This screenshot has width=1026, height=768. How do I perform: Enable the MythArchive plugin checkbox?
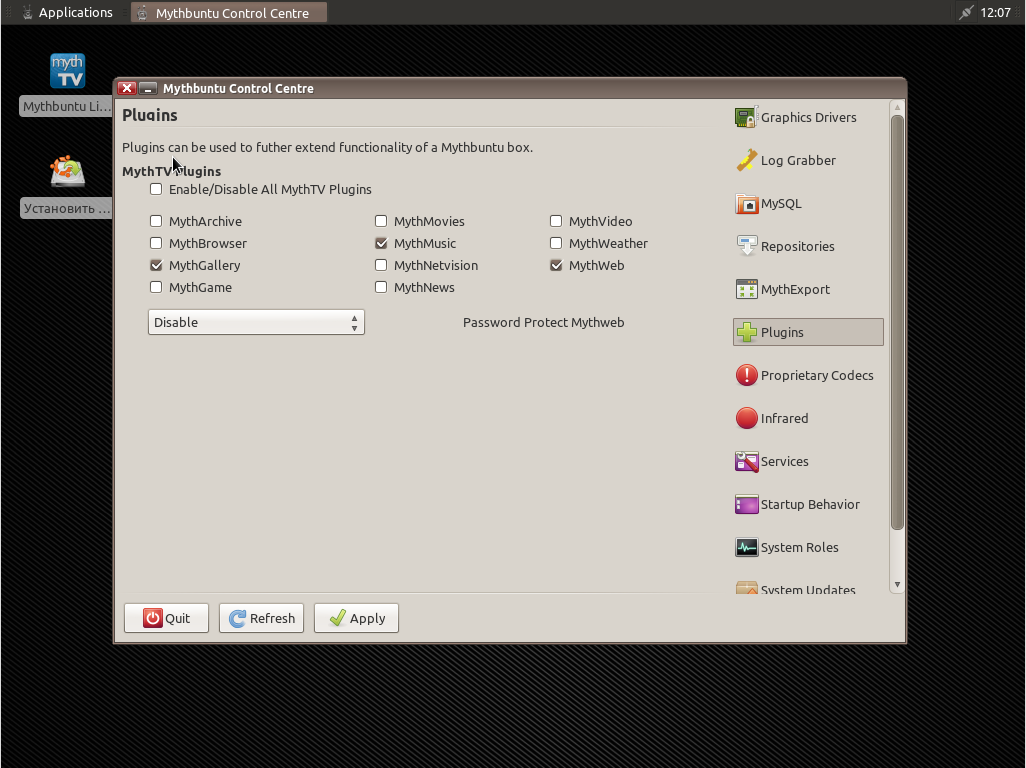click(x=156, y=221)
